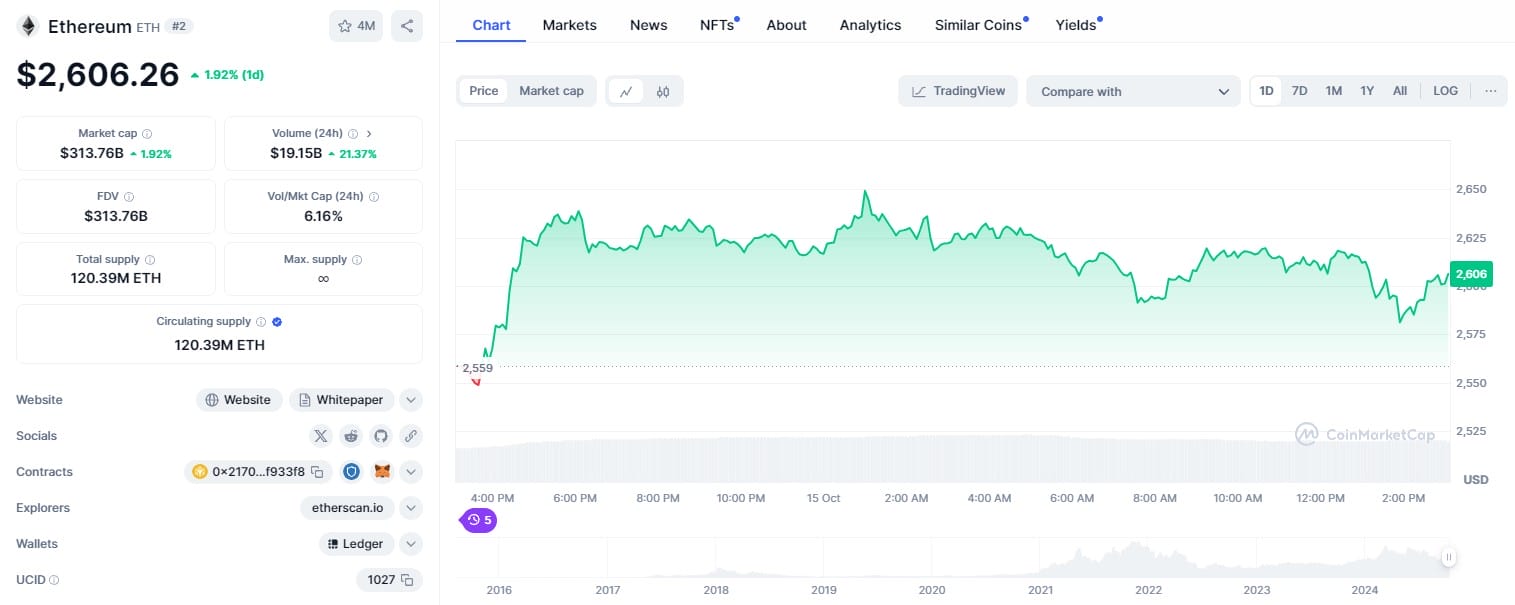Click shield icon in Contracts row

351,472
